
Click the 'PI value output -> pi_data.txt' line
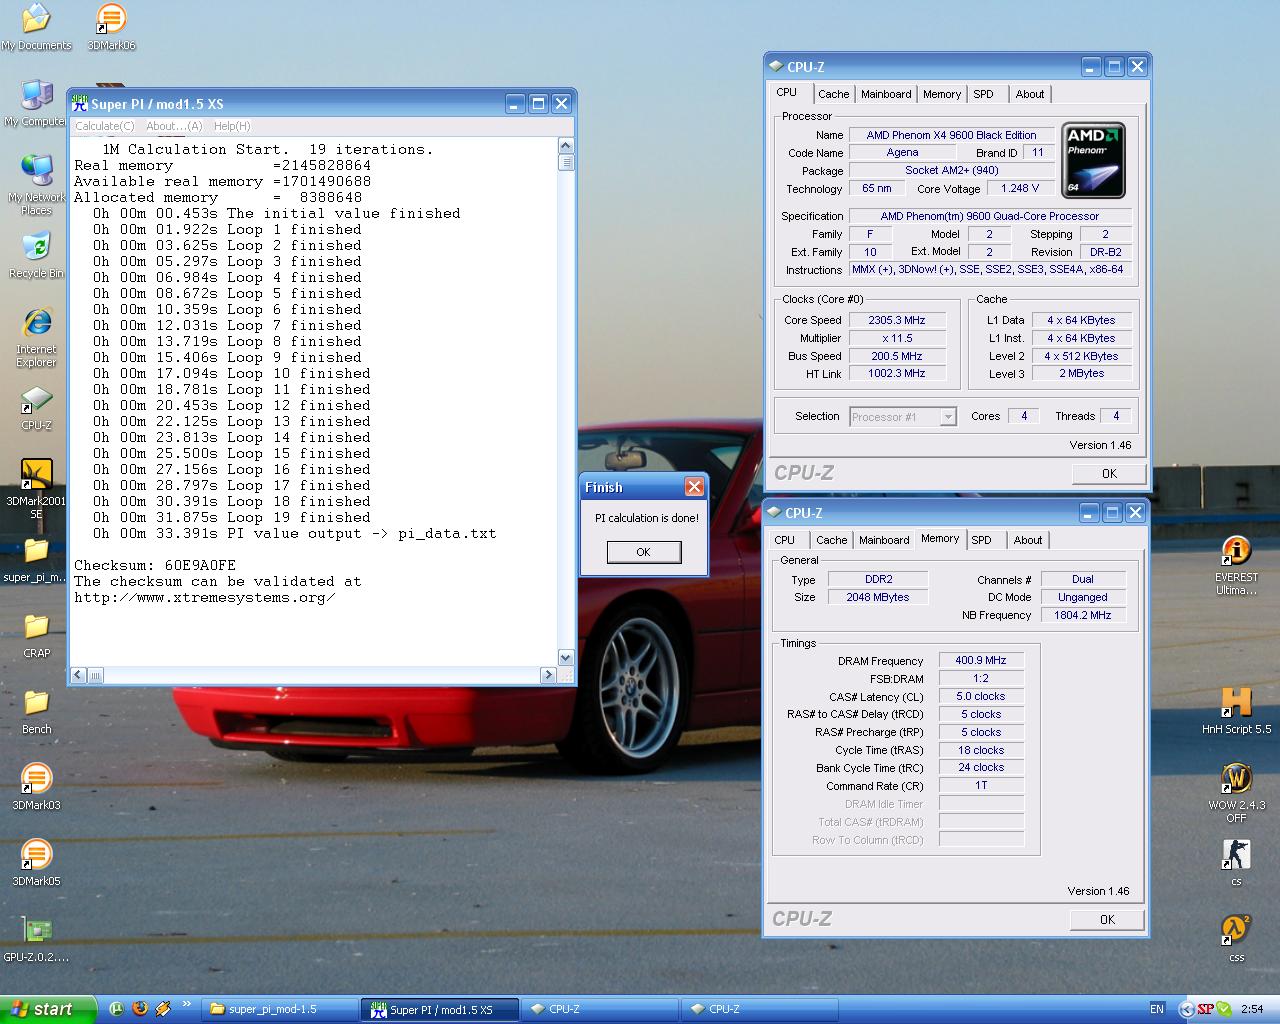(295, 533)
